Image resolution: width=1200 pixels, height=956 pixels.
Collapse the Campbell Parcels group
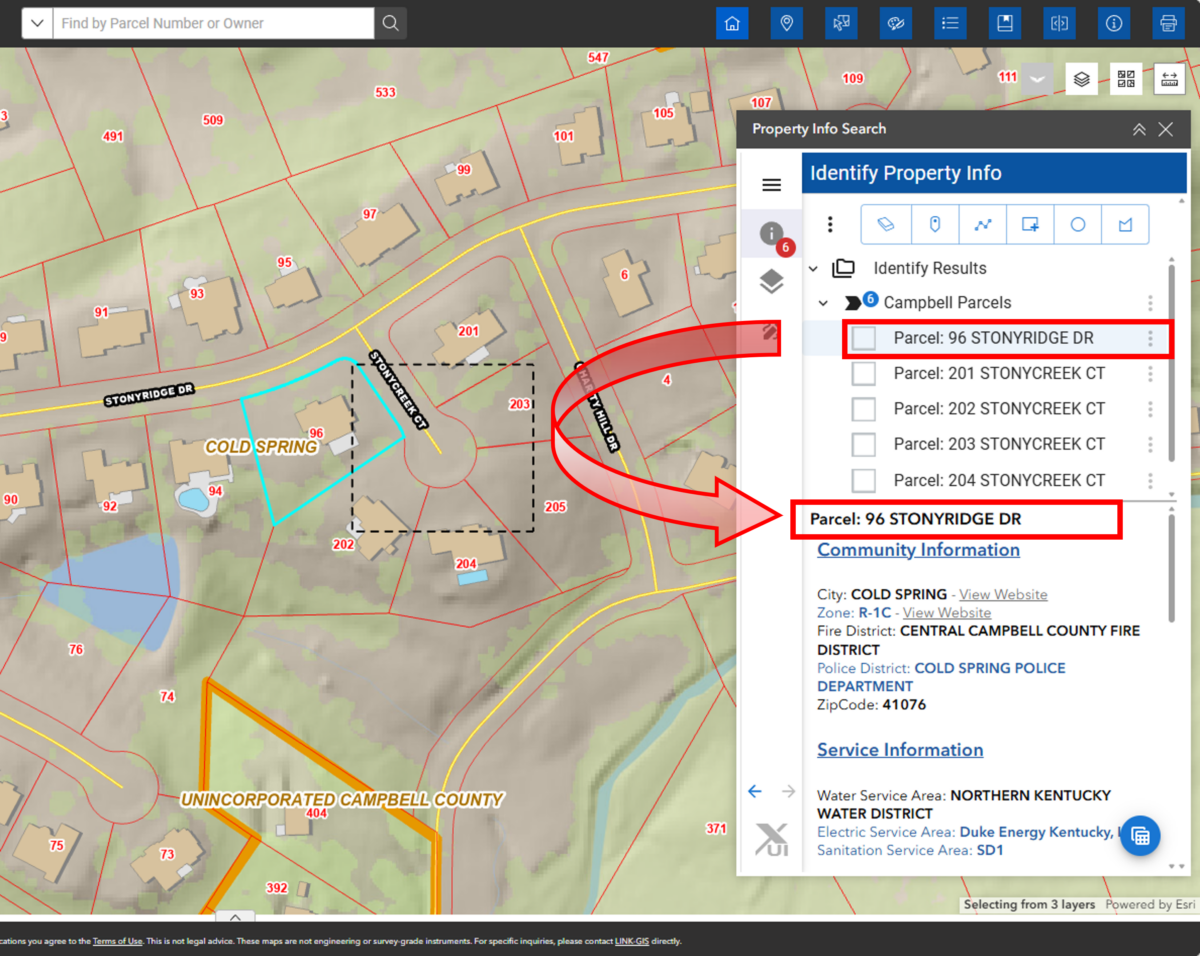point(823,303)
